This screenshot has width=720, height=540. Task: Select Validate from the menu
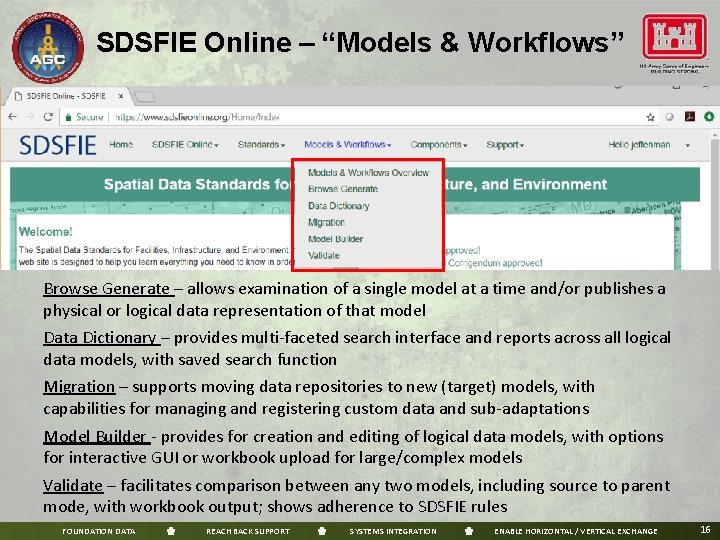tap(324, 255)
